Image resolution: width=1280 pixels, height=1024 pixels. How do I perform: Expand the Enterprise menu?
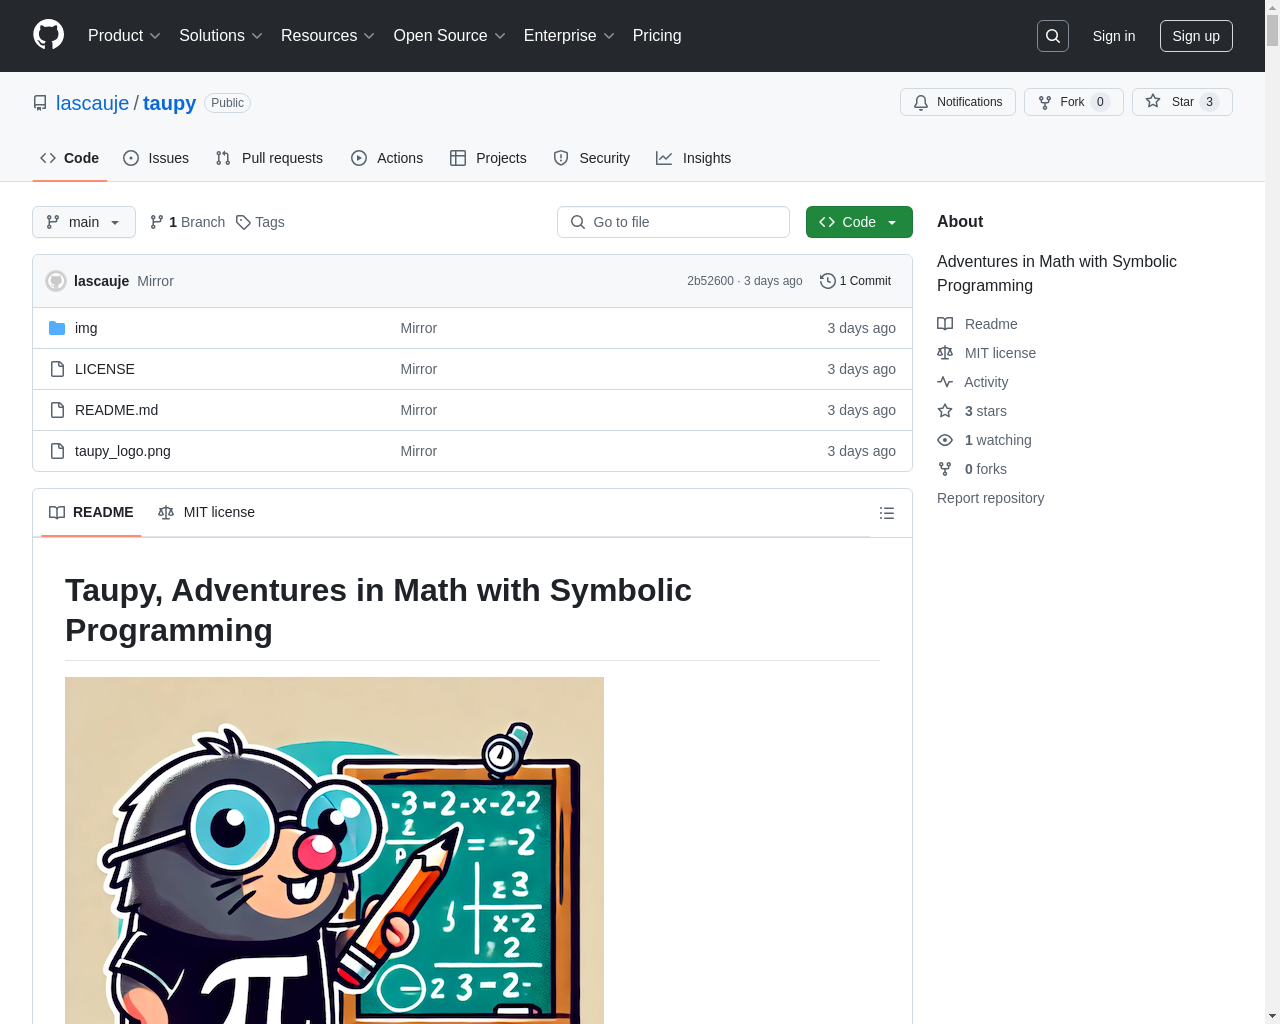point(569,36)
